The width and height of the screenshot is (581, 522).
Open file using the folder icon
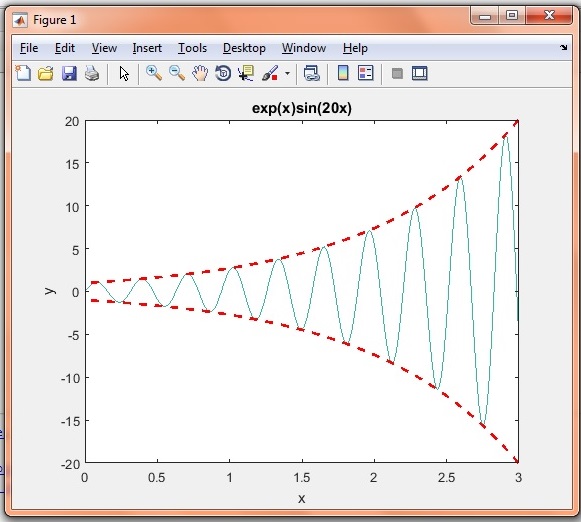[46, 73]
